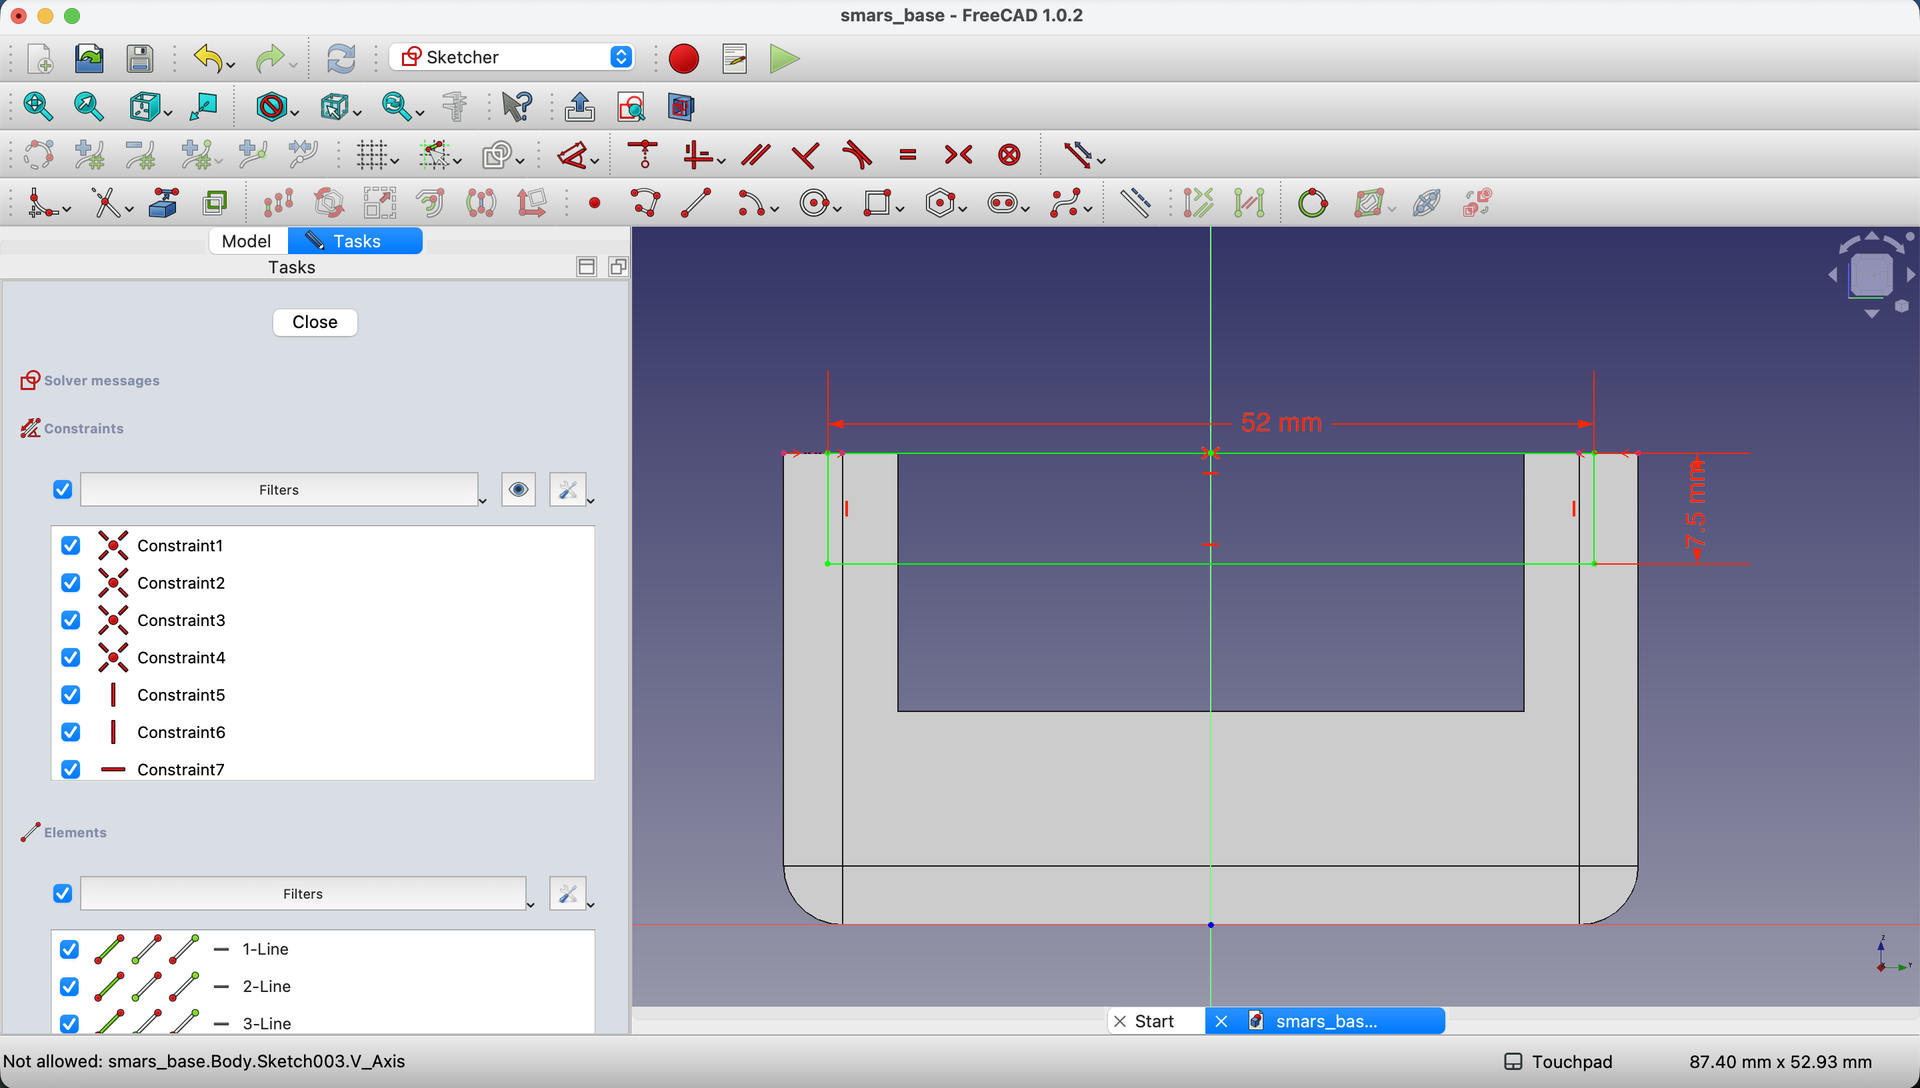Click Leave sketch icon
Viewport: 1920px width, 1088px height.
[x=580, y=106]
